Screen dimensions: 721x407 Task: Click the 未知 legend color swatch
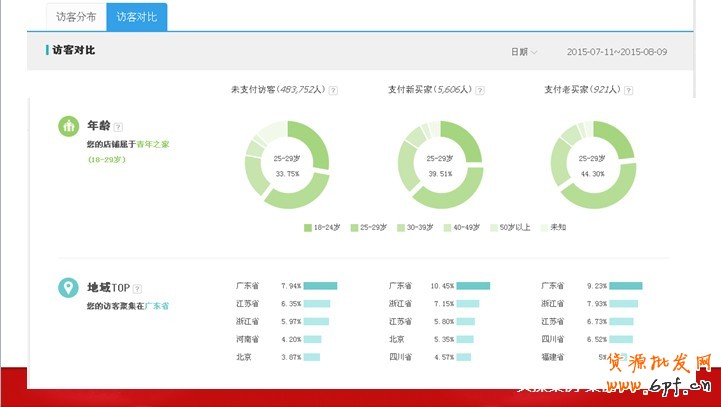tap(544, 228)
